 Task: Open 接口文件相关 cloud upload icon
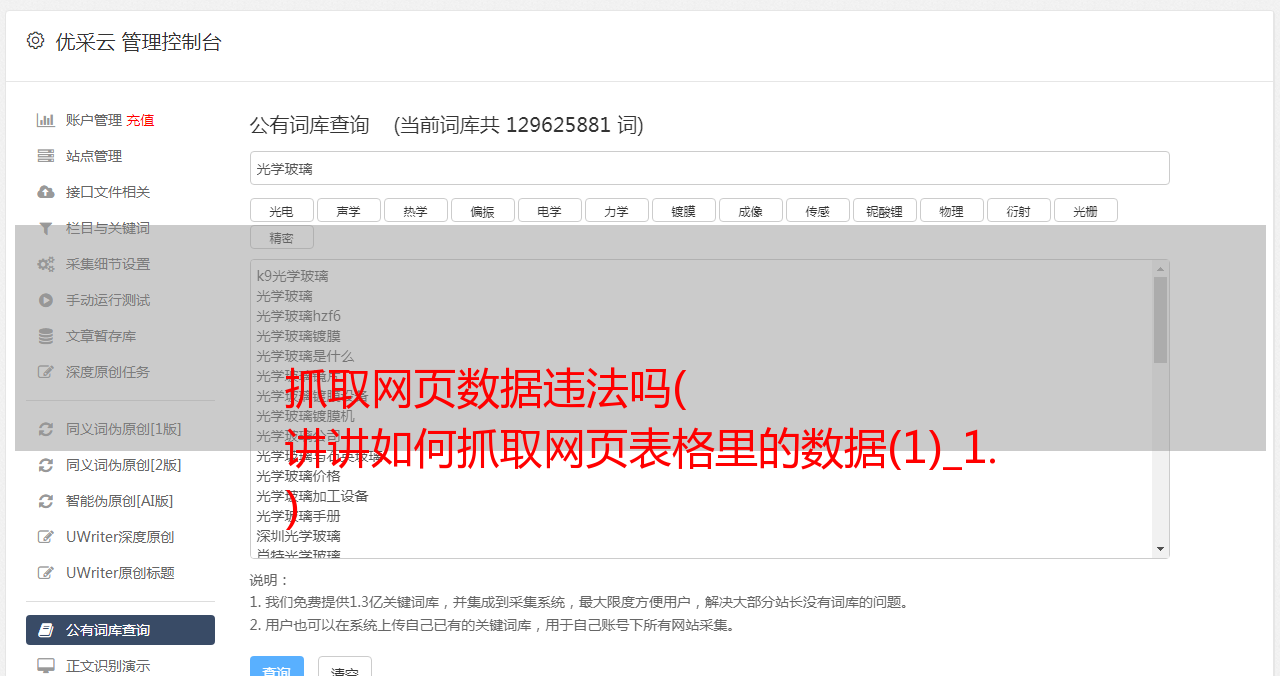coord(46,192)
